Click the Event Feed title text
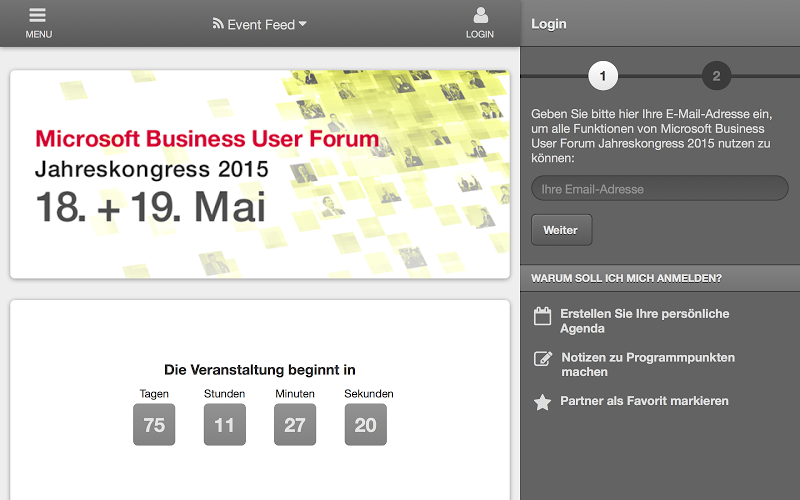 (261, 24)
